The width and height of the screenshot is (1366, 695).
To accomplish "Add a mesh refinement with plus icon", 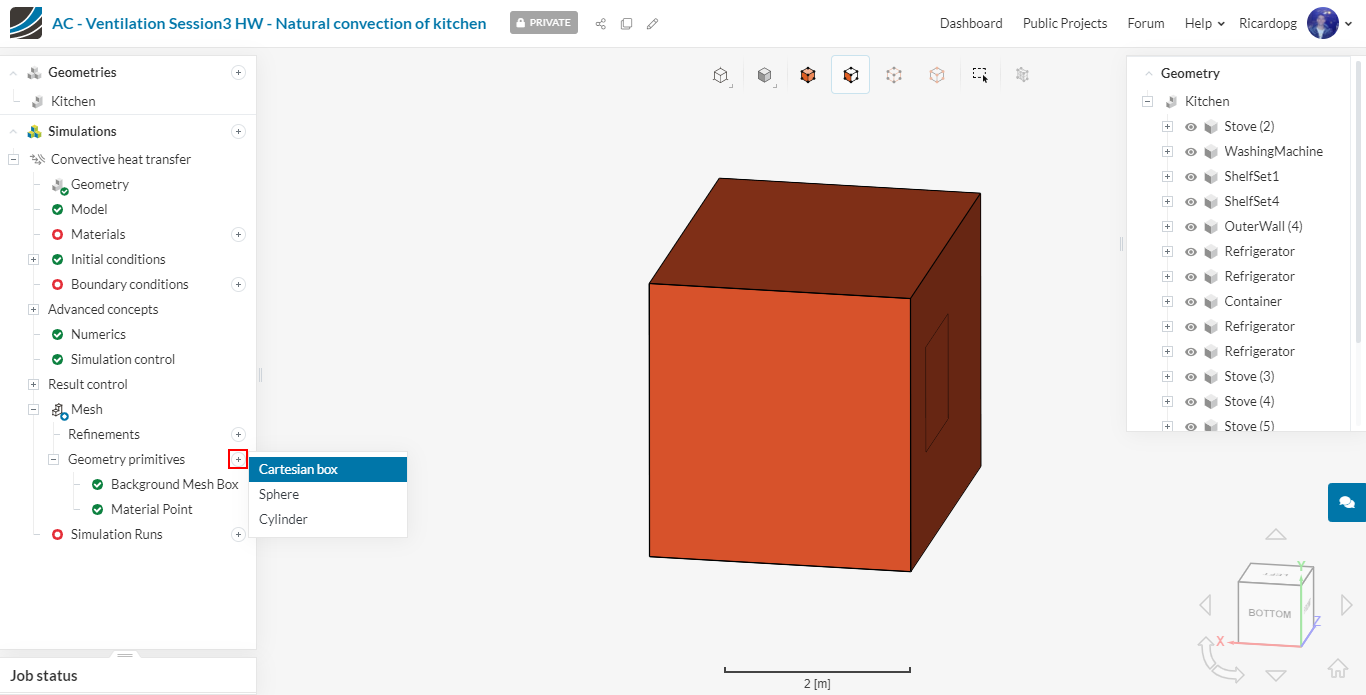I will pyautogui.click(x=238, y=434).
